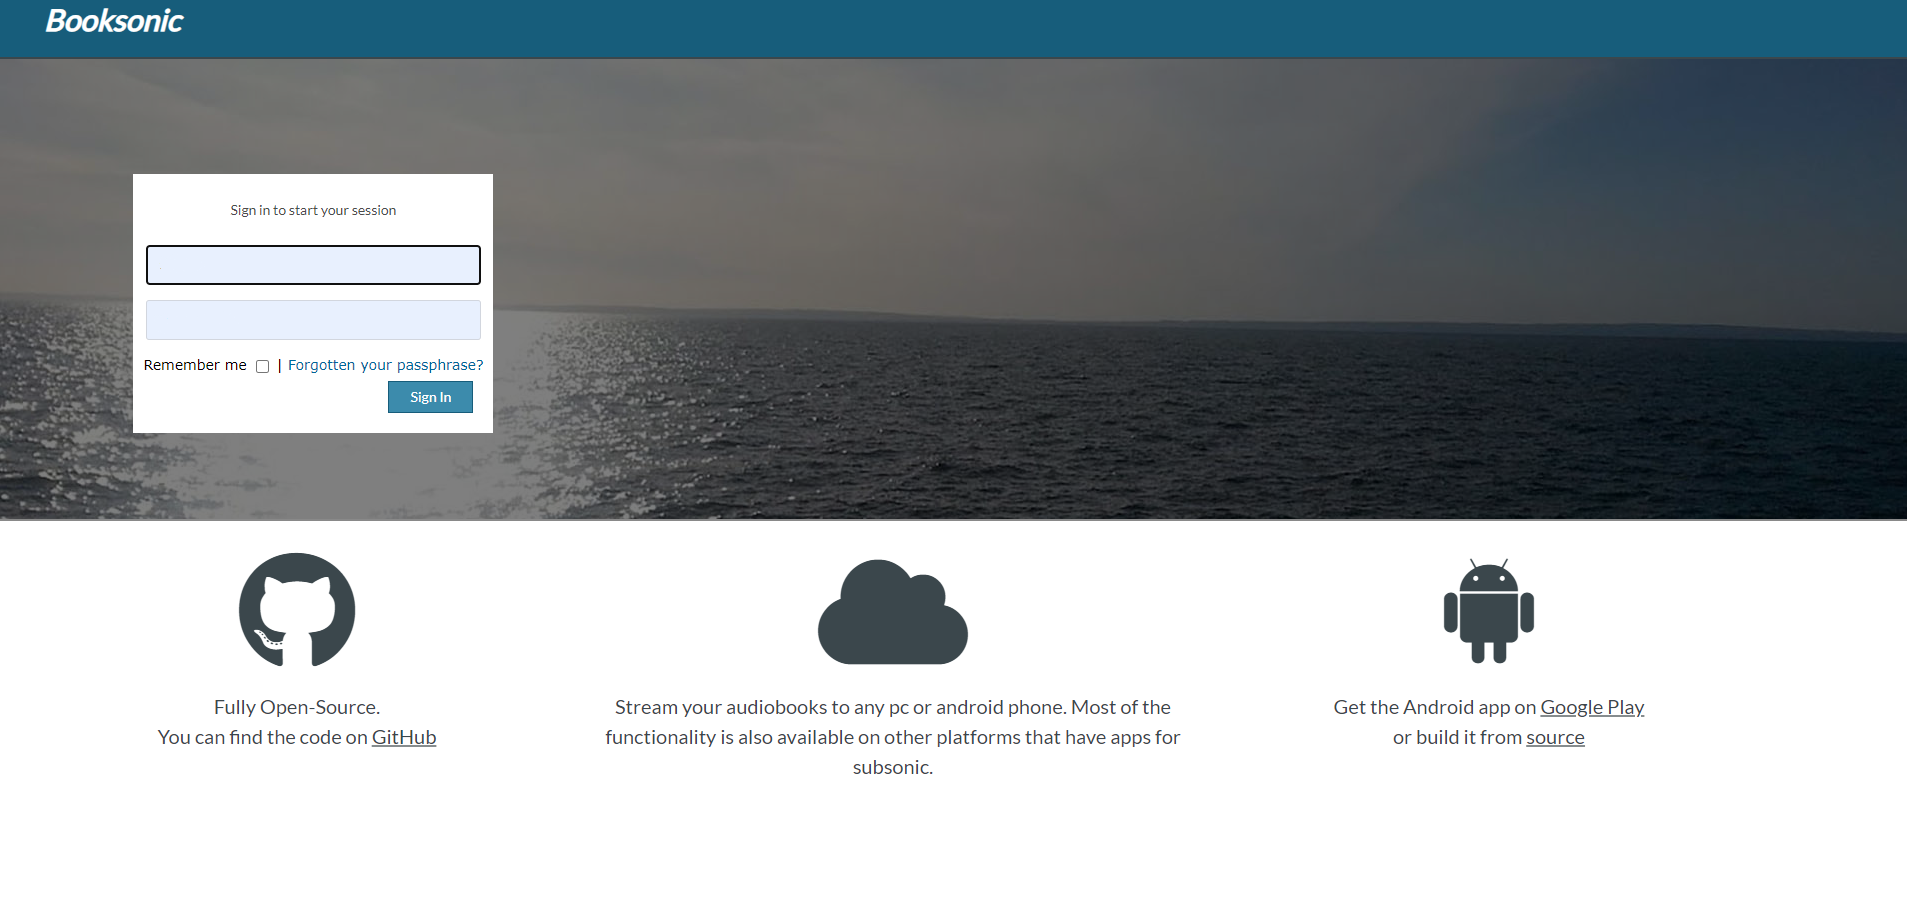Image resolution: width=1907 pixels, height=905 pixels.
Task: Click the GitHub octocat icon
Action: click(297, 610)
